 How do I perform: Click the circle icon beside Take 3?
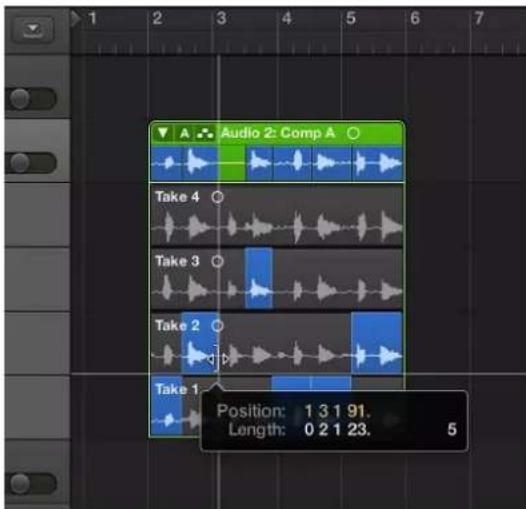pos(217,261)
